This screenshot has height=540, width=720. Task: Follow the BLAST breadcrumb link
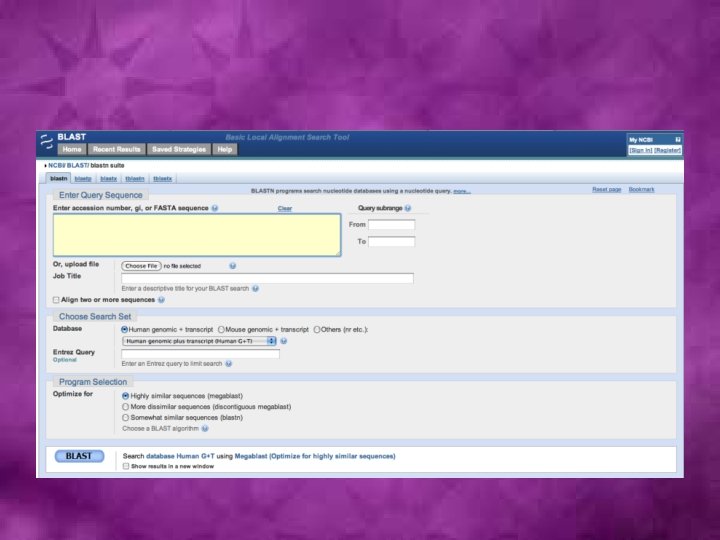pos(77,165)
